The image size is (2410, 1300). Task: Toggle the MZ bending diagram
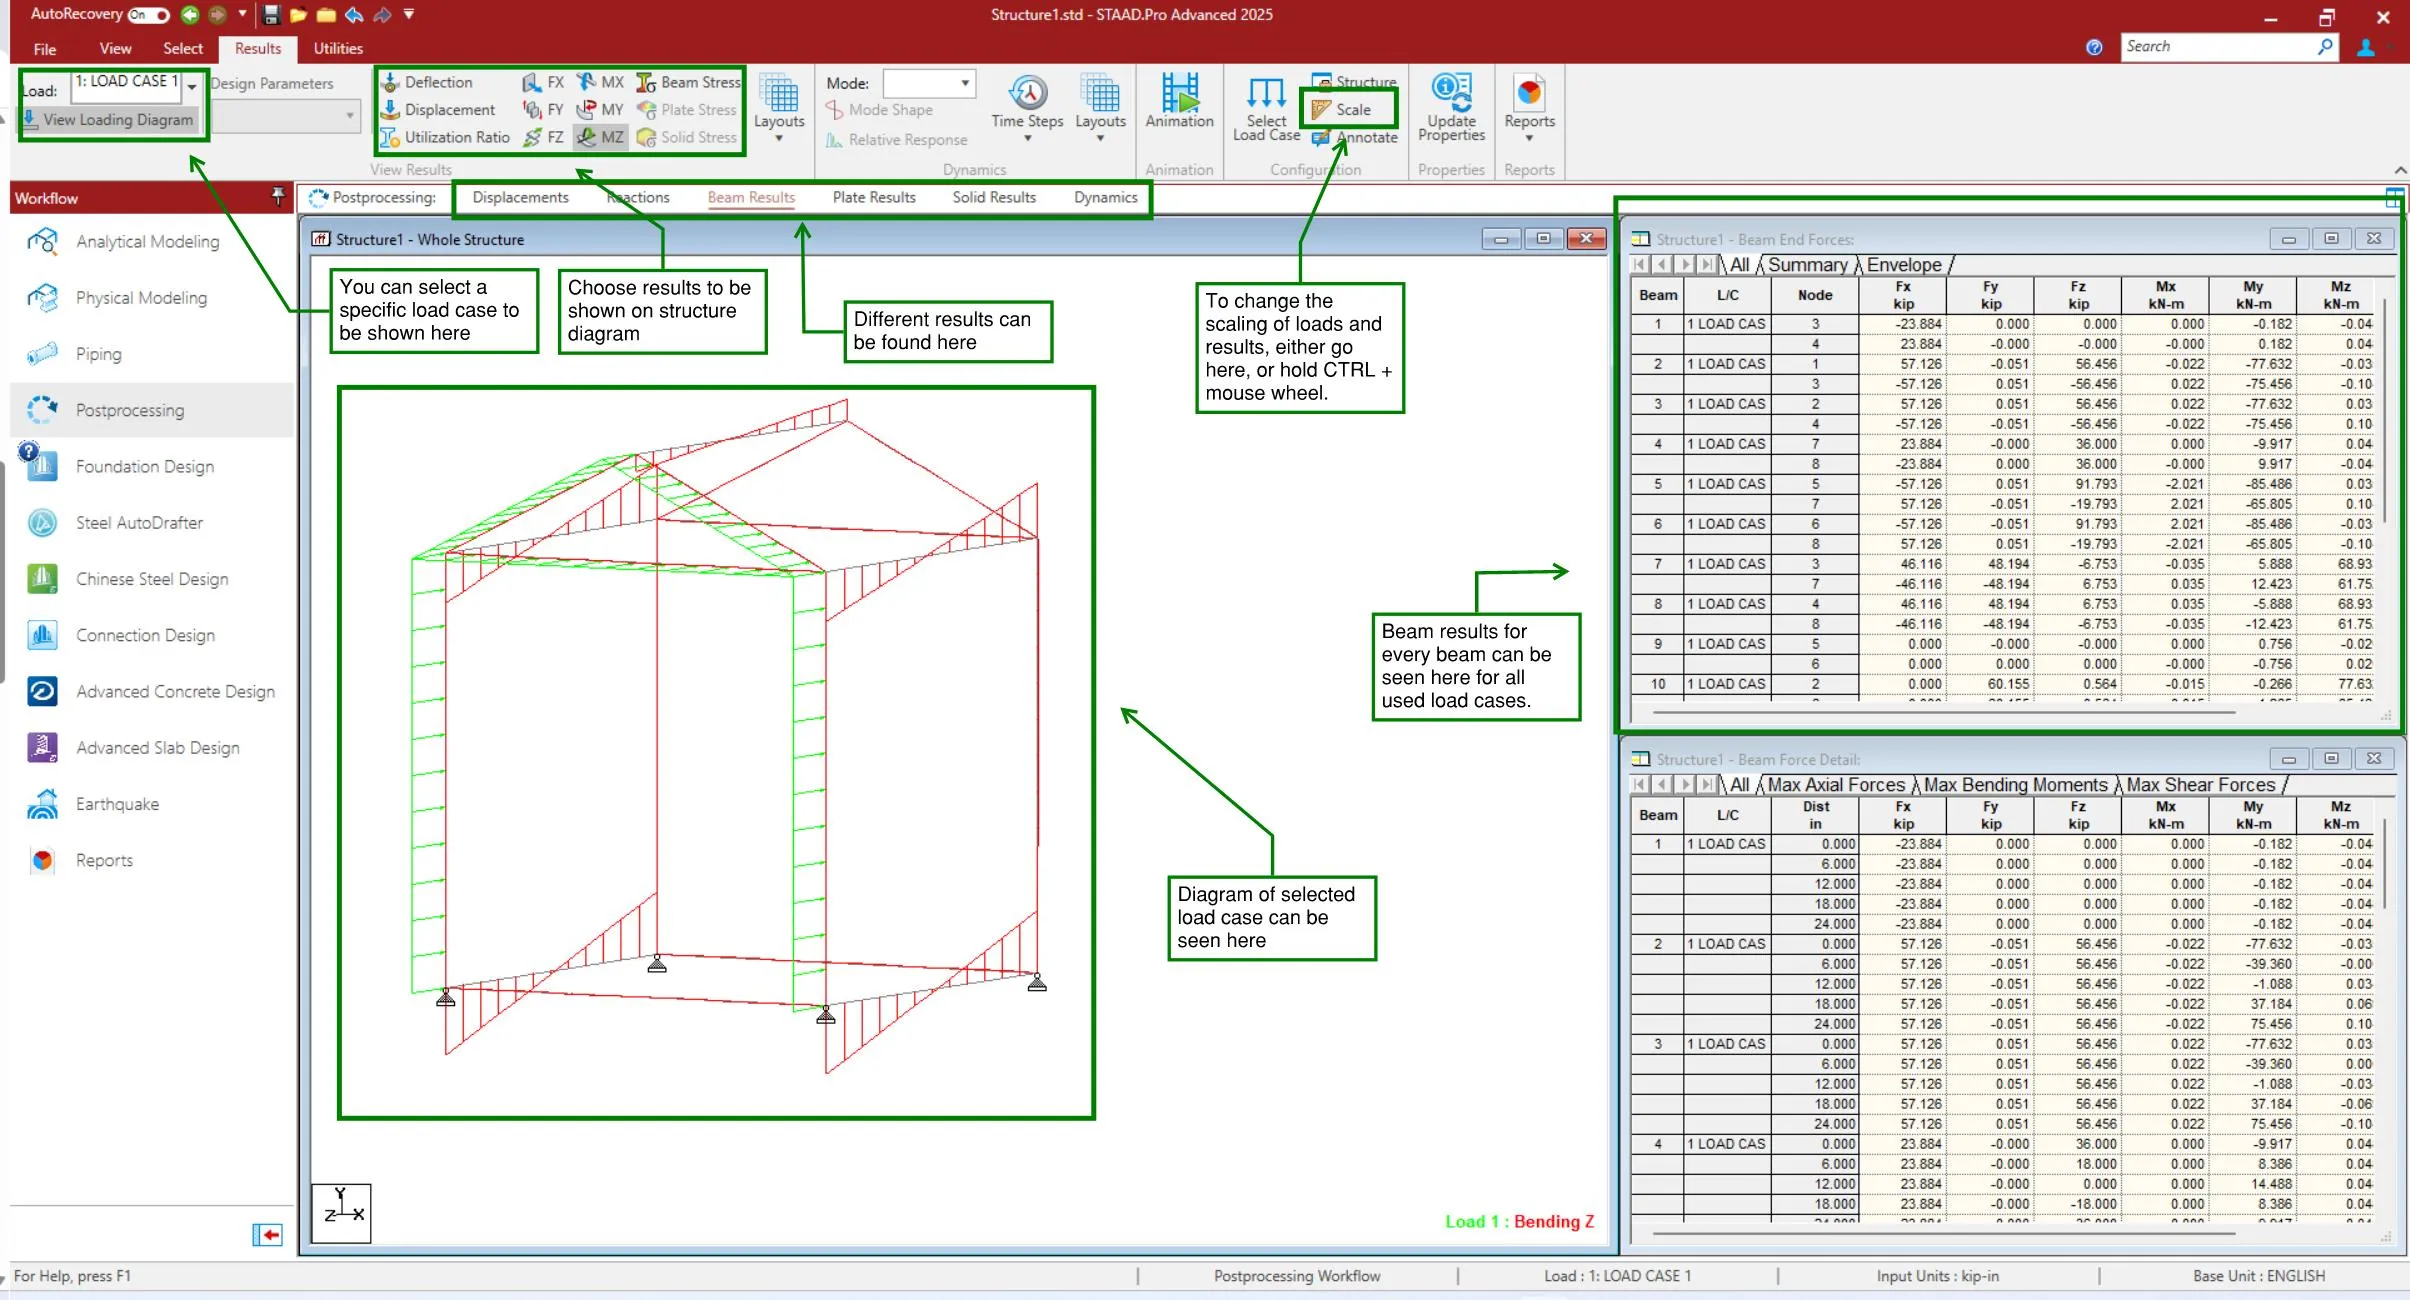[601, 137]
